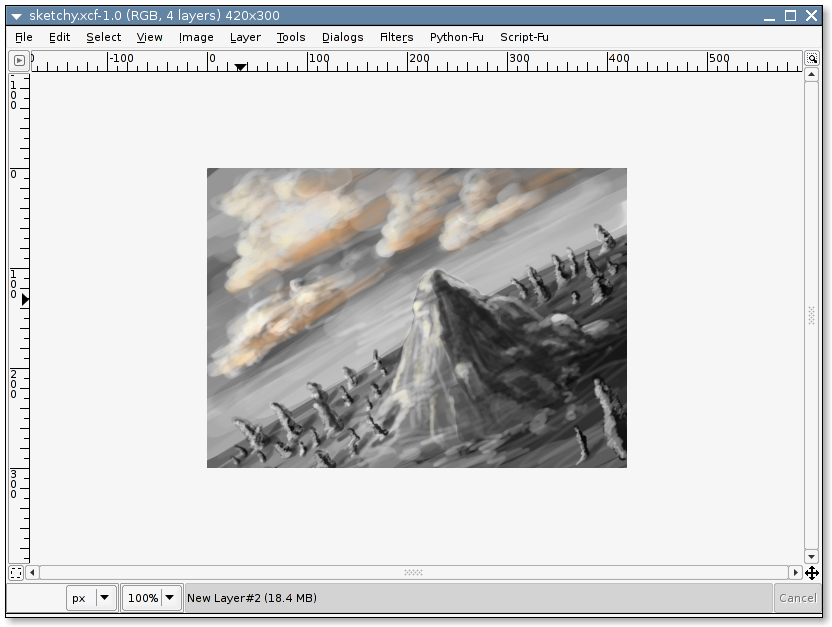832x627 pixels.
Task: Click vertical scrollbar down arrow
Action: pyautogui.click(x=811, y=556)
